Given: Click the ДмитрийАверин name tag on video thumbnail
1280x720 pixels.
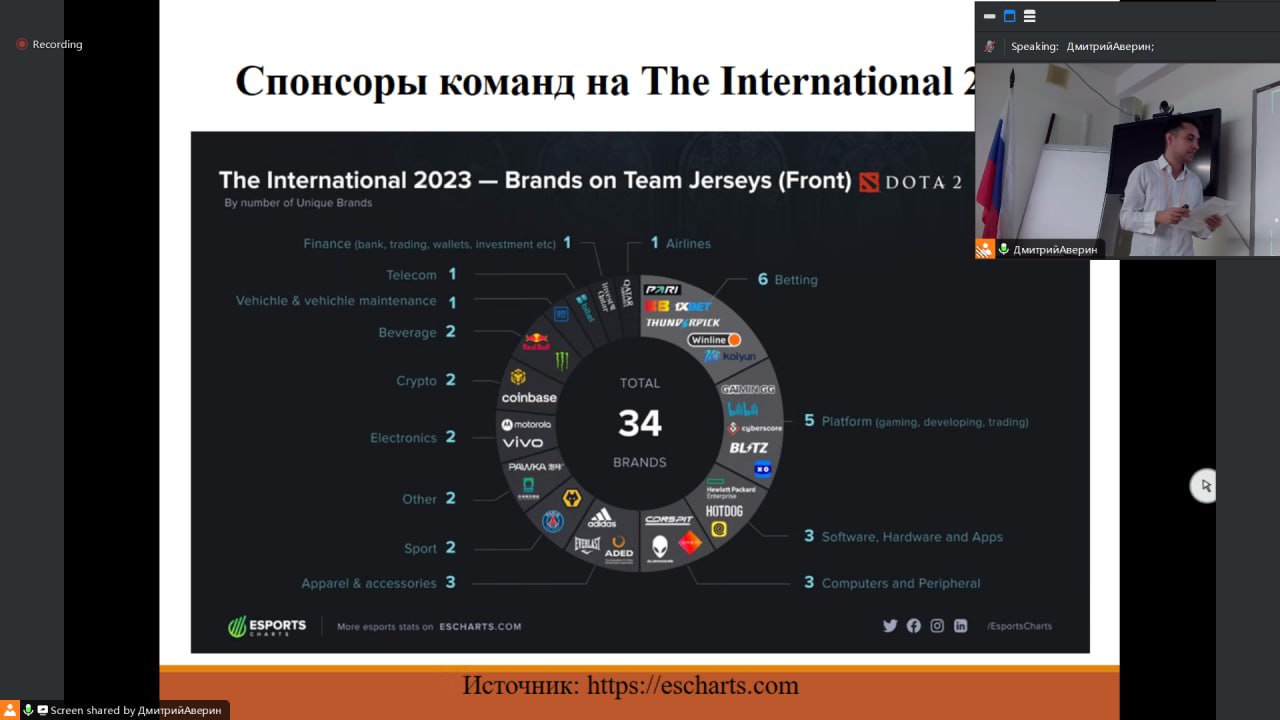Looking at the screenshot, I should click(x=1055, y=249).
